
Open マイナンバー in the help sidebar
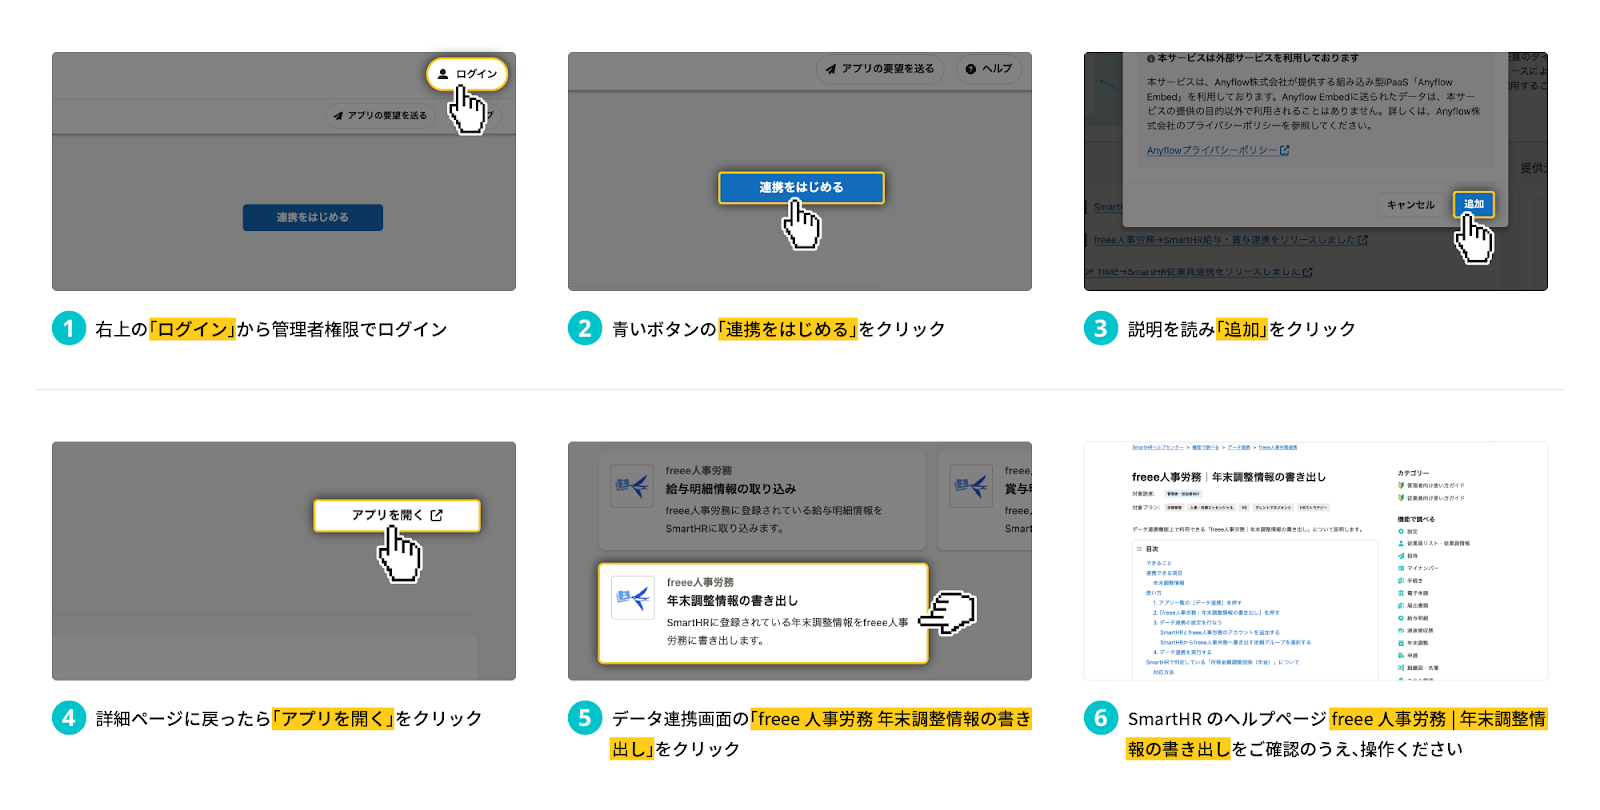(1418, 568)
